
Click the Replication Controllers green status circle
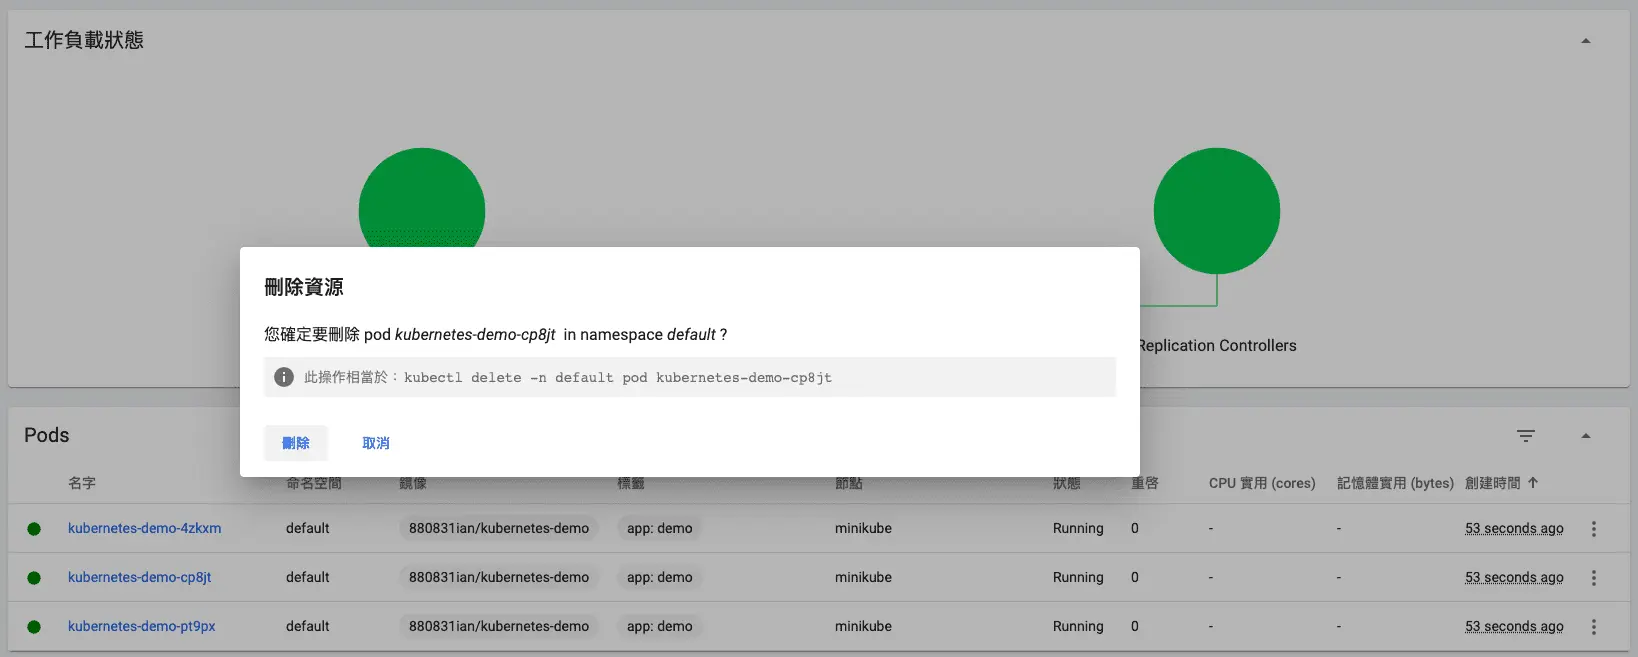[x=1216, y=211]
